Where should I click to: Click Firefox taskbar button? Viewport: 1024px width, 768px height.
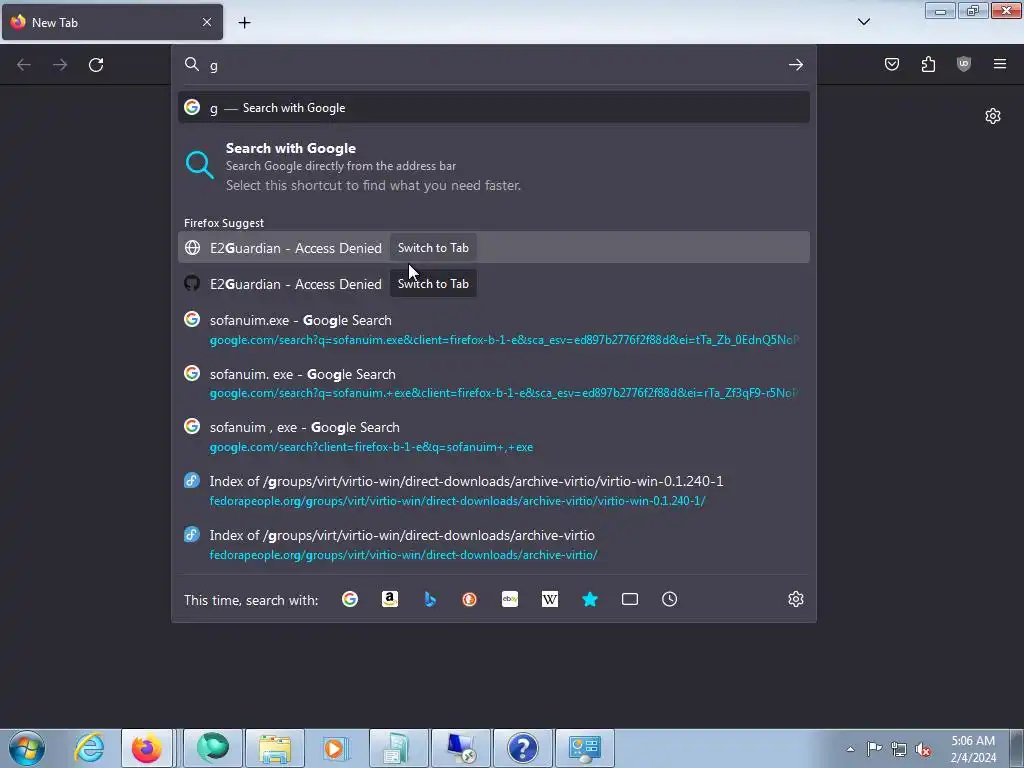147,748
